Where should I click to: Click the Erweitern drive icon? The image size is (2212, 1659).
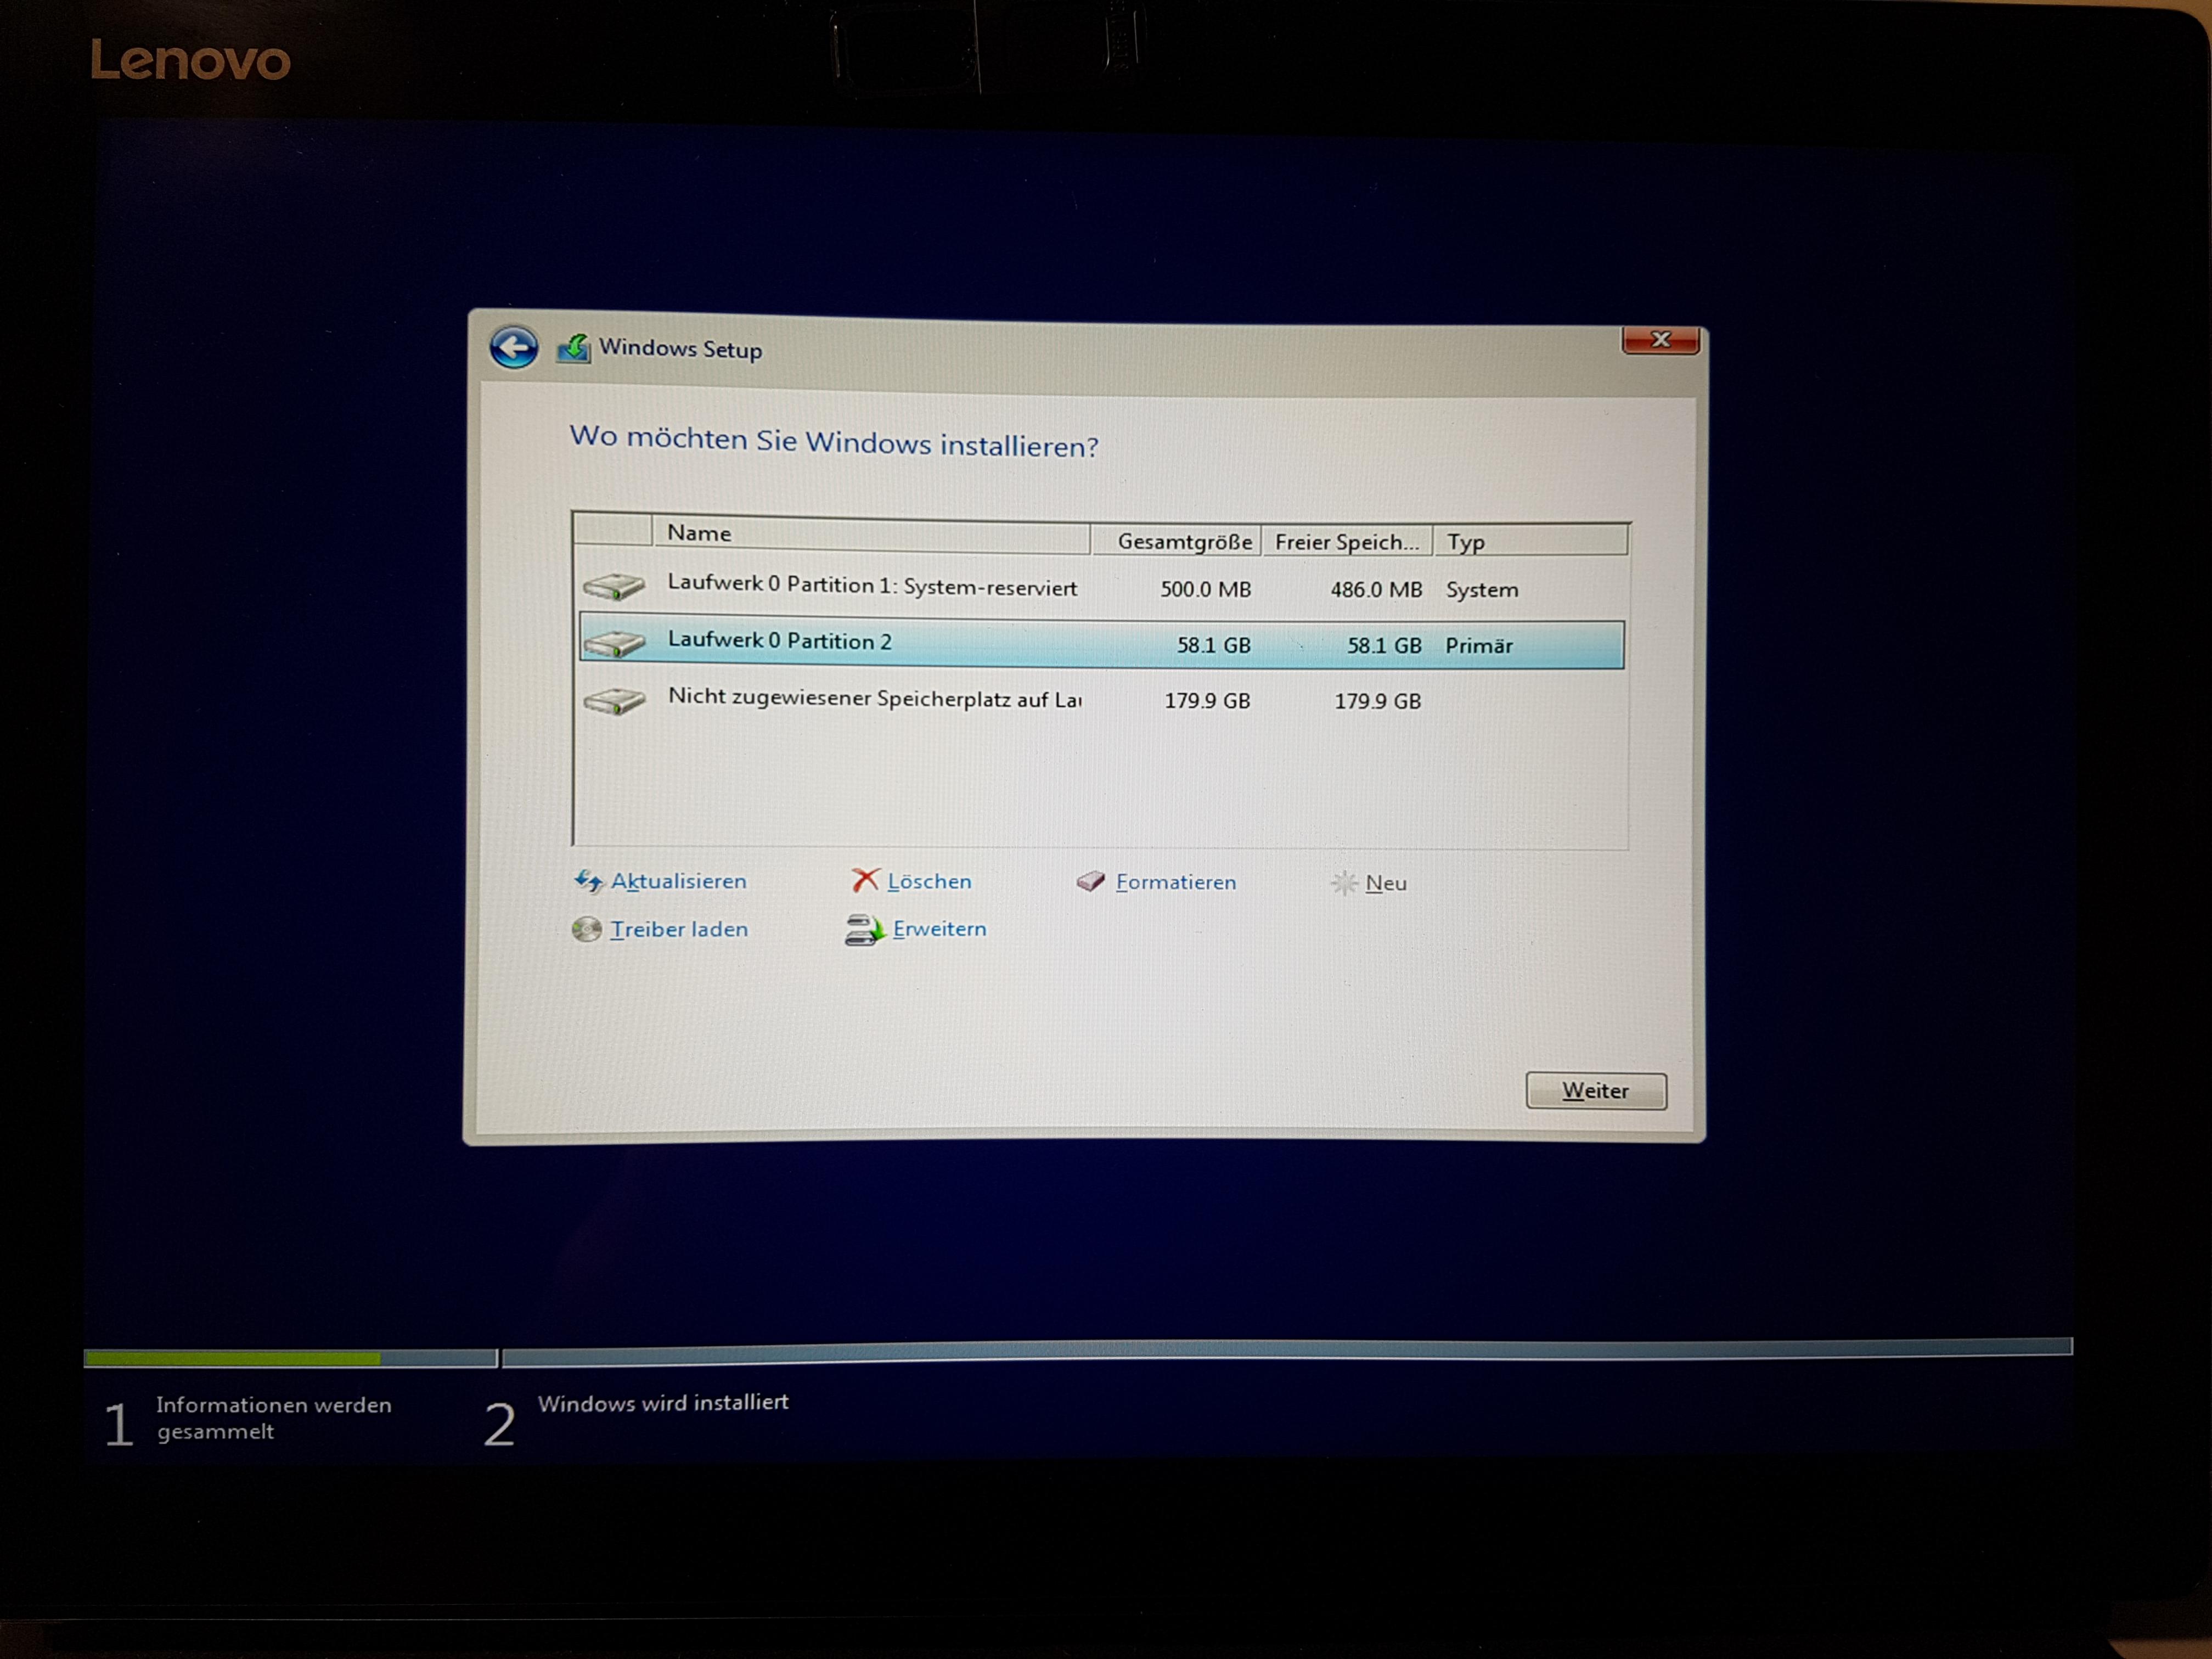[864, 930]
